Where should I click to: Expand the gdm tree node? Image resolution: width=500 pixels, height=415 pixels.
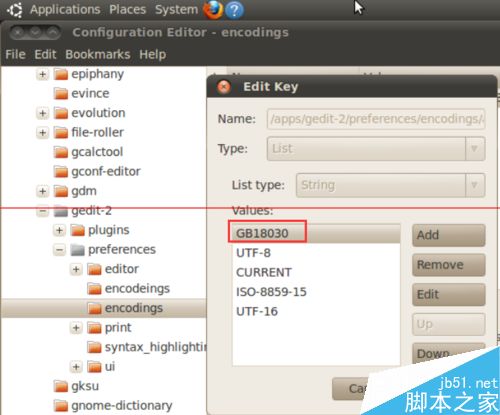42,191
